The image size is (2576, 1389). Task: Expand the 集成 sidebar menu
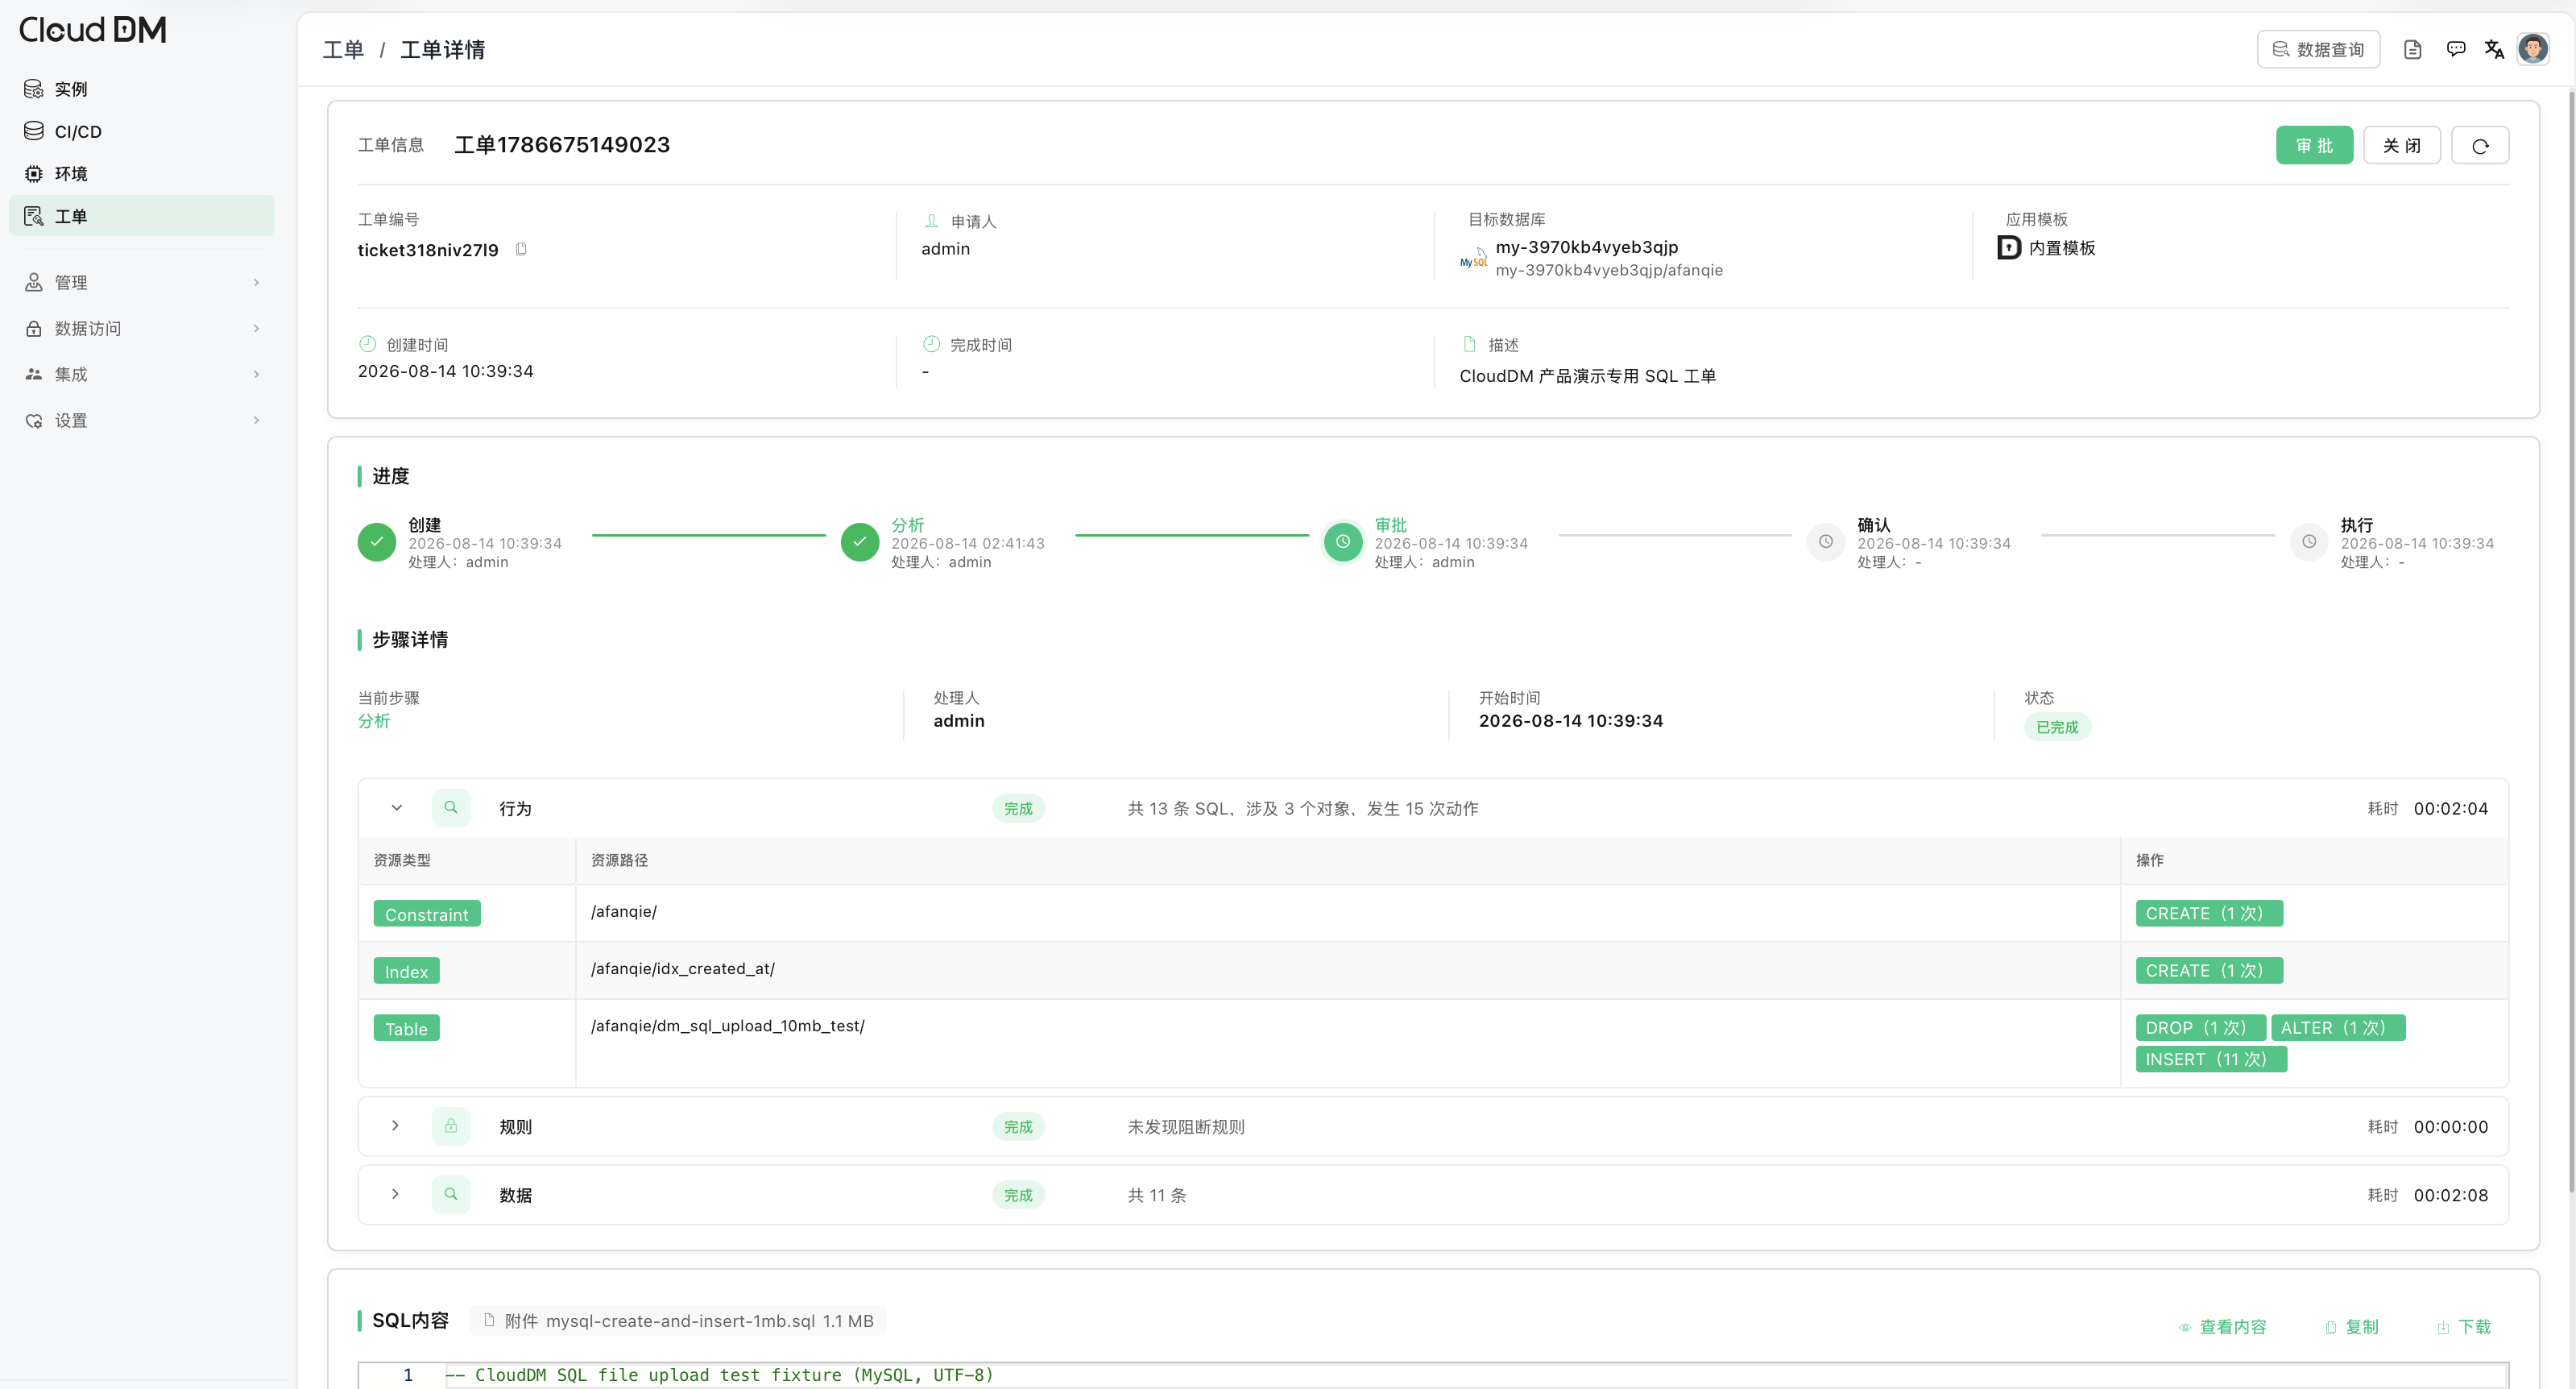pos(141,374)
